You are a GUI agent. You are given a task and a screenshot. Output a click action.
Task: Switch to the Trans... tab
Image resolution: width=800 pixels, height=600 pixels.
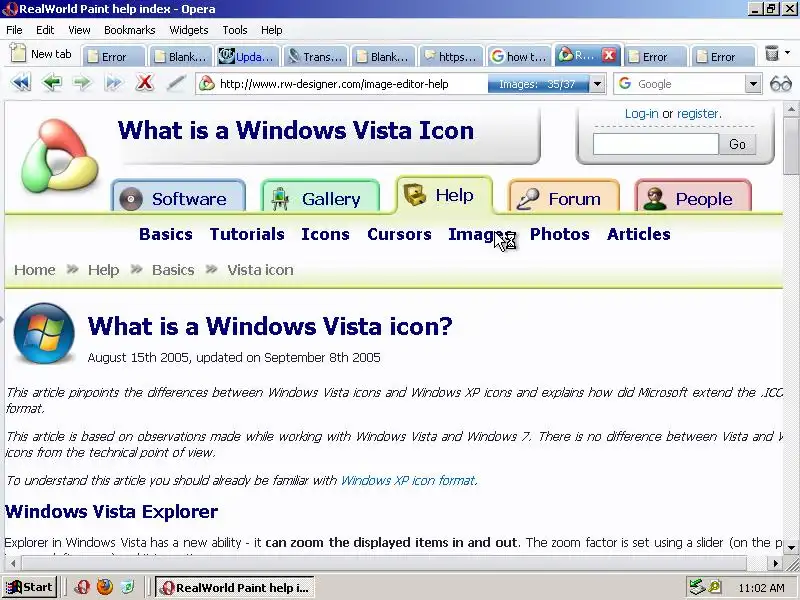coord(315,57)
